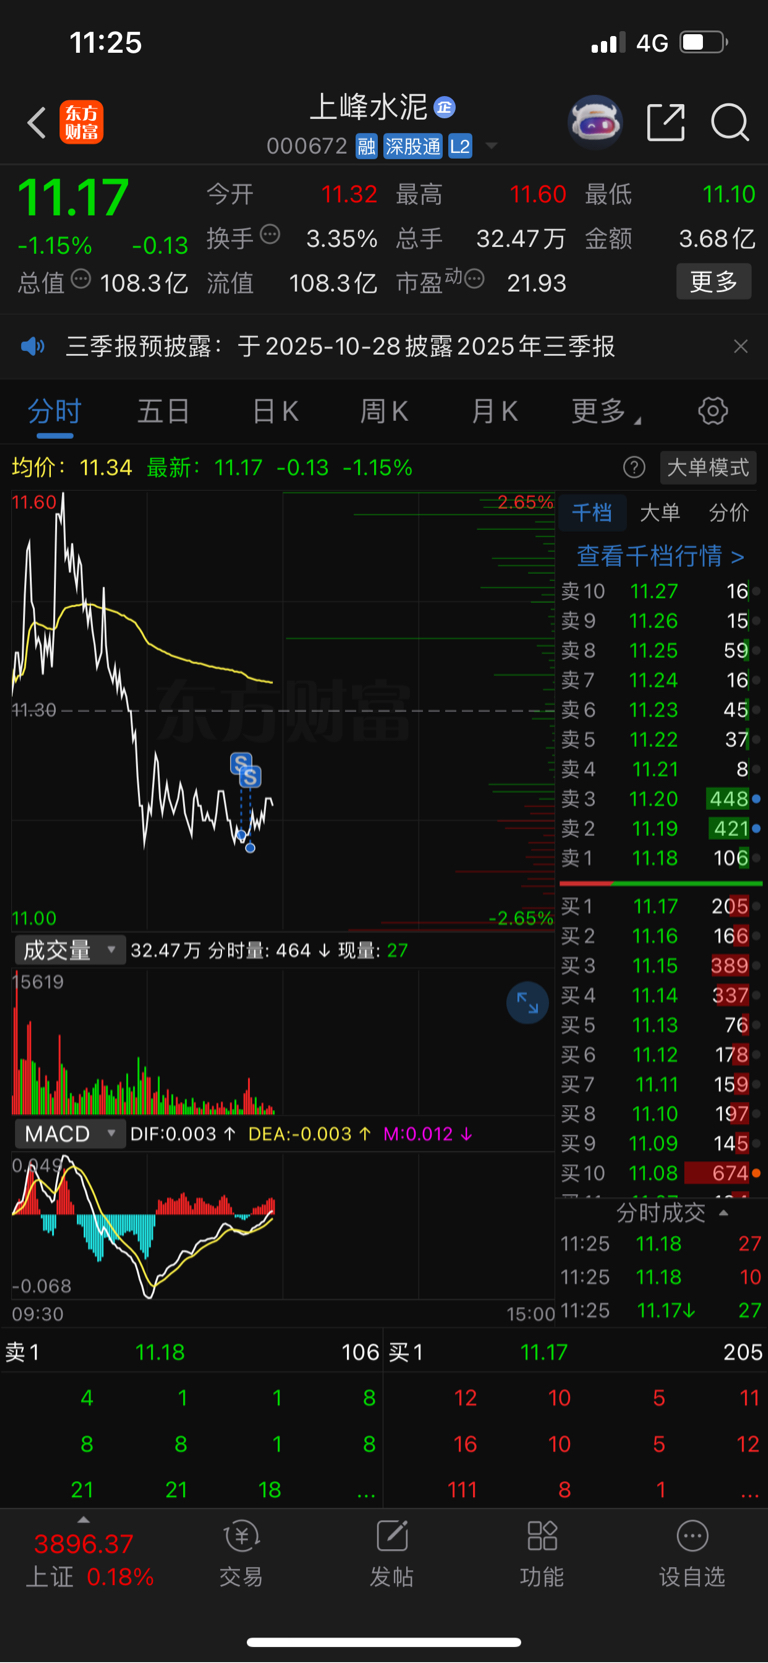Tap the L2 level badge
The width and height of the screenshot is (768, 1663).
[x=460, y=146]
